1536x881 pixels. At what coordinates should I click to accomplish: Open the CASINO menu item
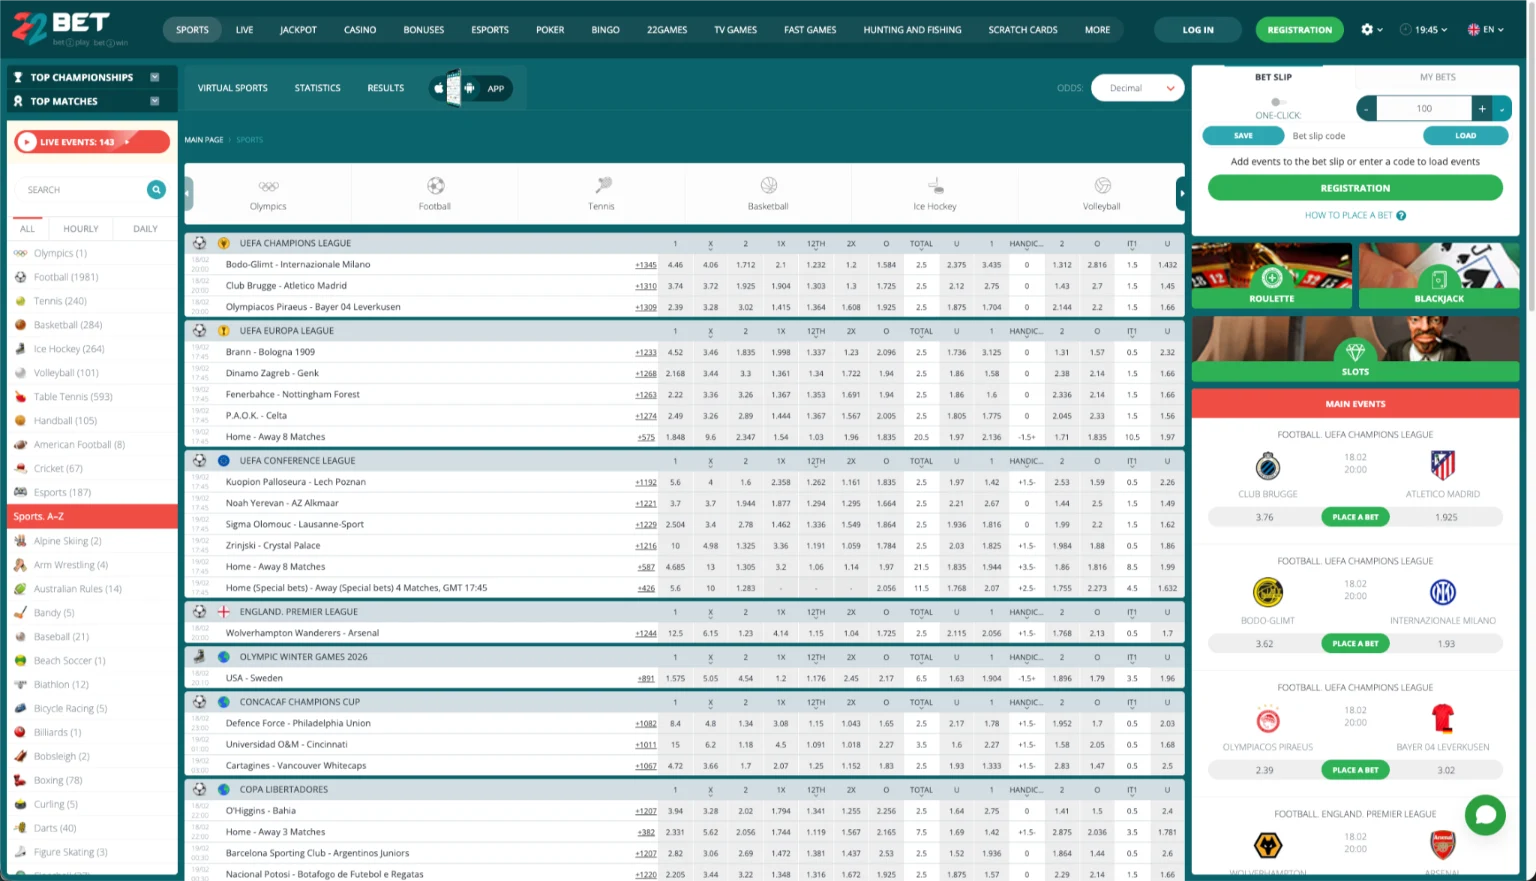pyautogui.click(x=359, y=29)
